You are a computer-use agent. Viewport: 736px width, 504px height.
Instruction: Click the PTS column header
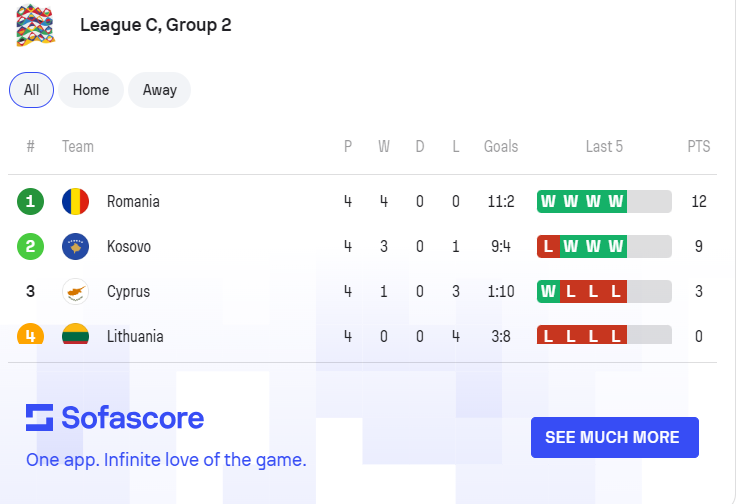699,146
